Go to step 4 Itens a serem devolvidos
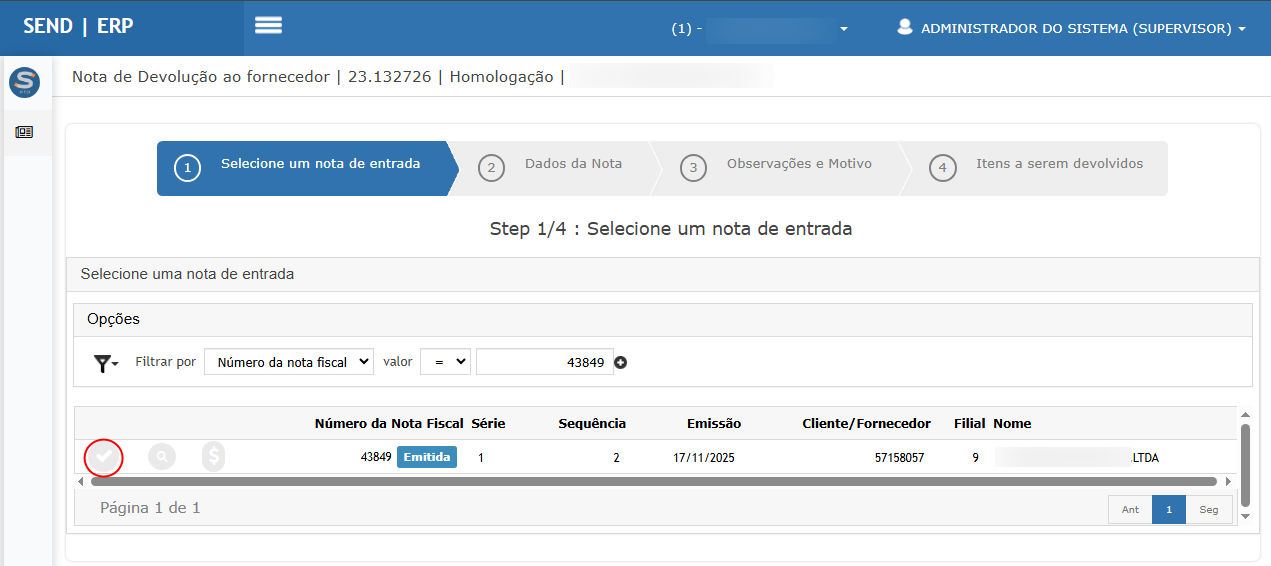 click(1040, 167)
